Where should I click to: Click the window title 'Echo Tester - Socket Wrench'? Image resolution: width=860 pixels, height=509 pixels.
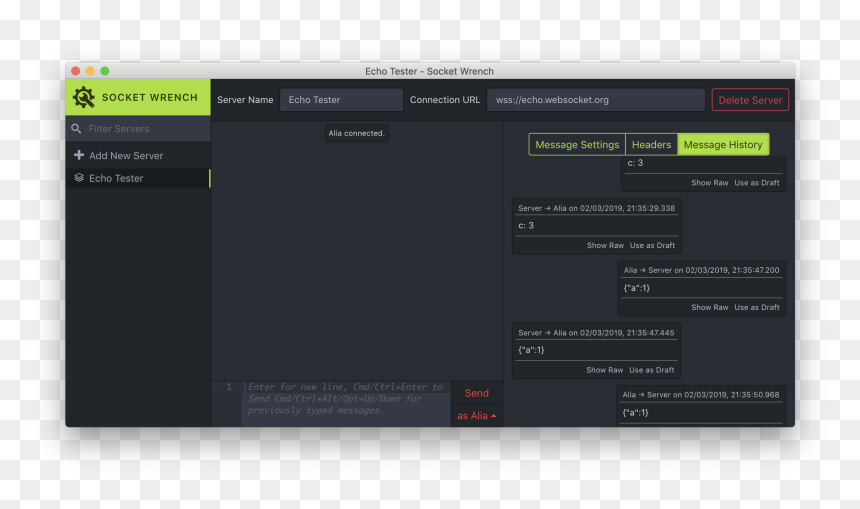point(429,71)
